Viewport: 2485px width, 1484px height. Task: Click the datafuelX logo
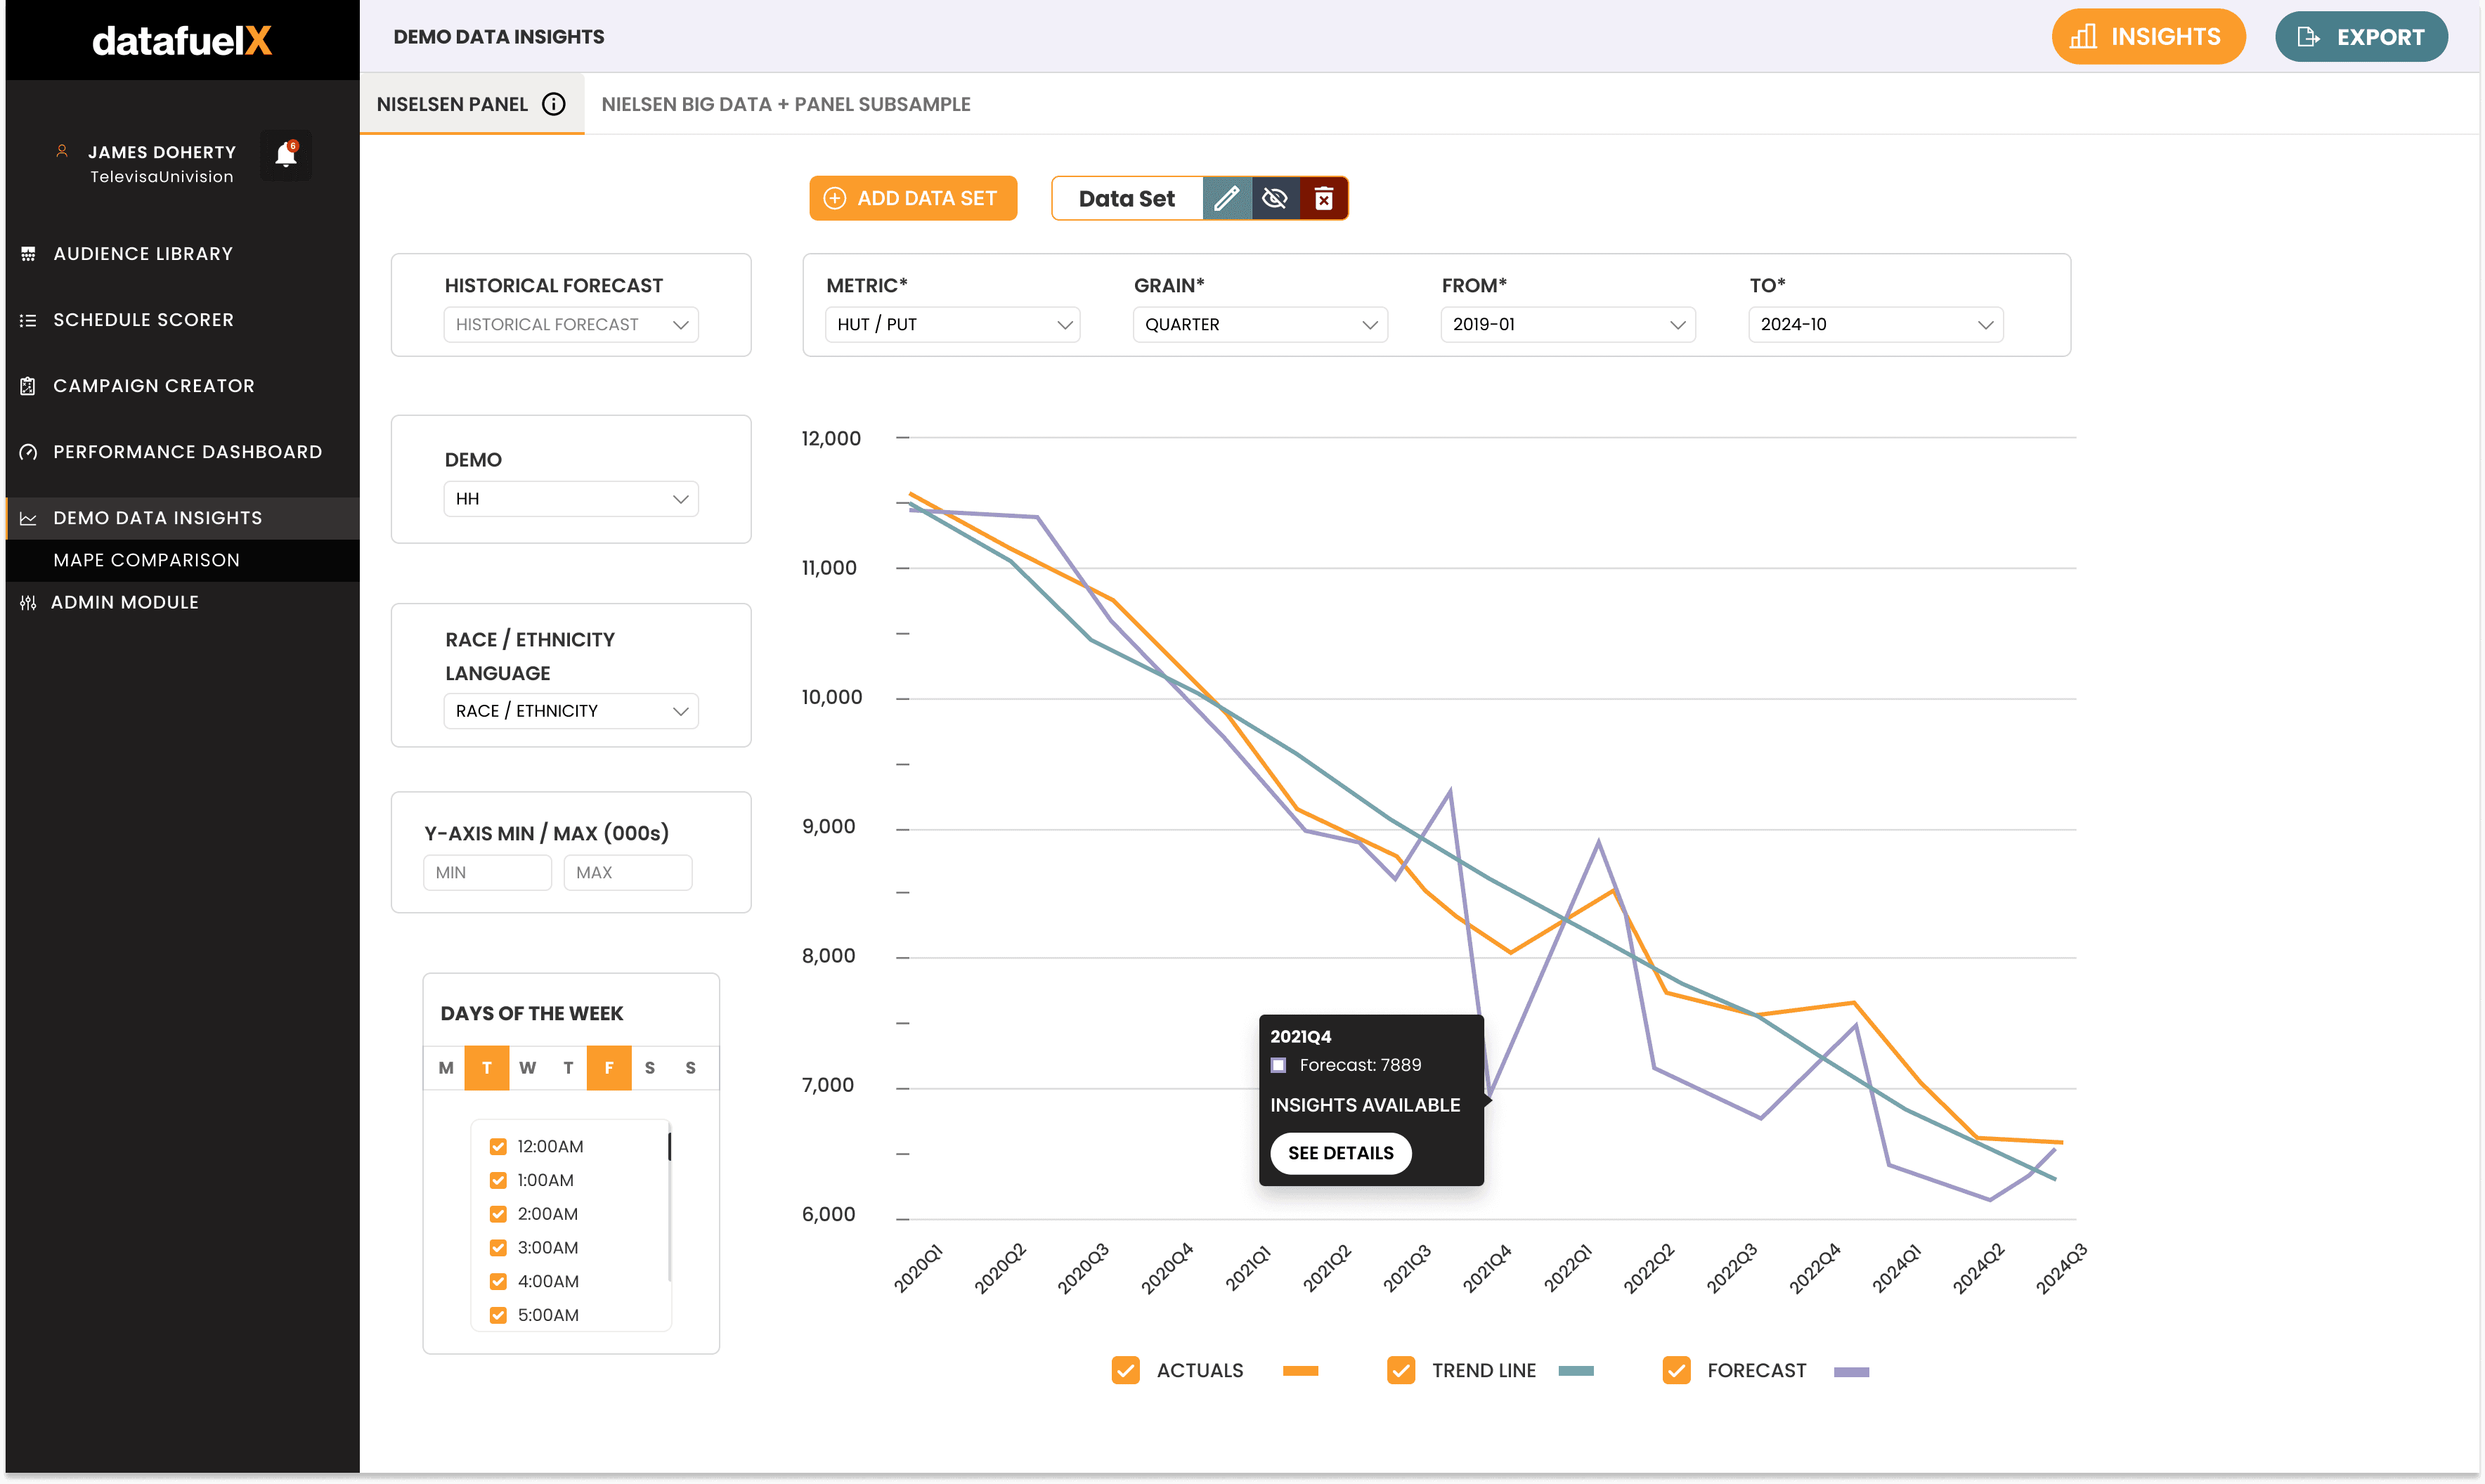coord(182,40)
